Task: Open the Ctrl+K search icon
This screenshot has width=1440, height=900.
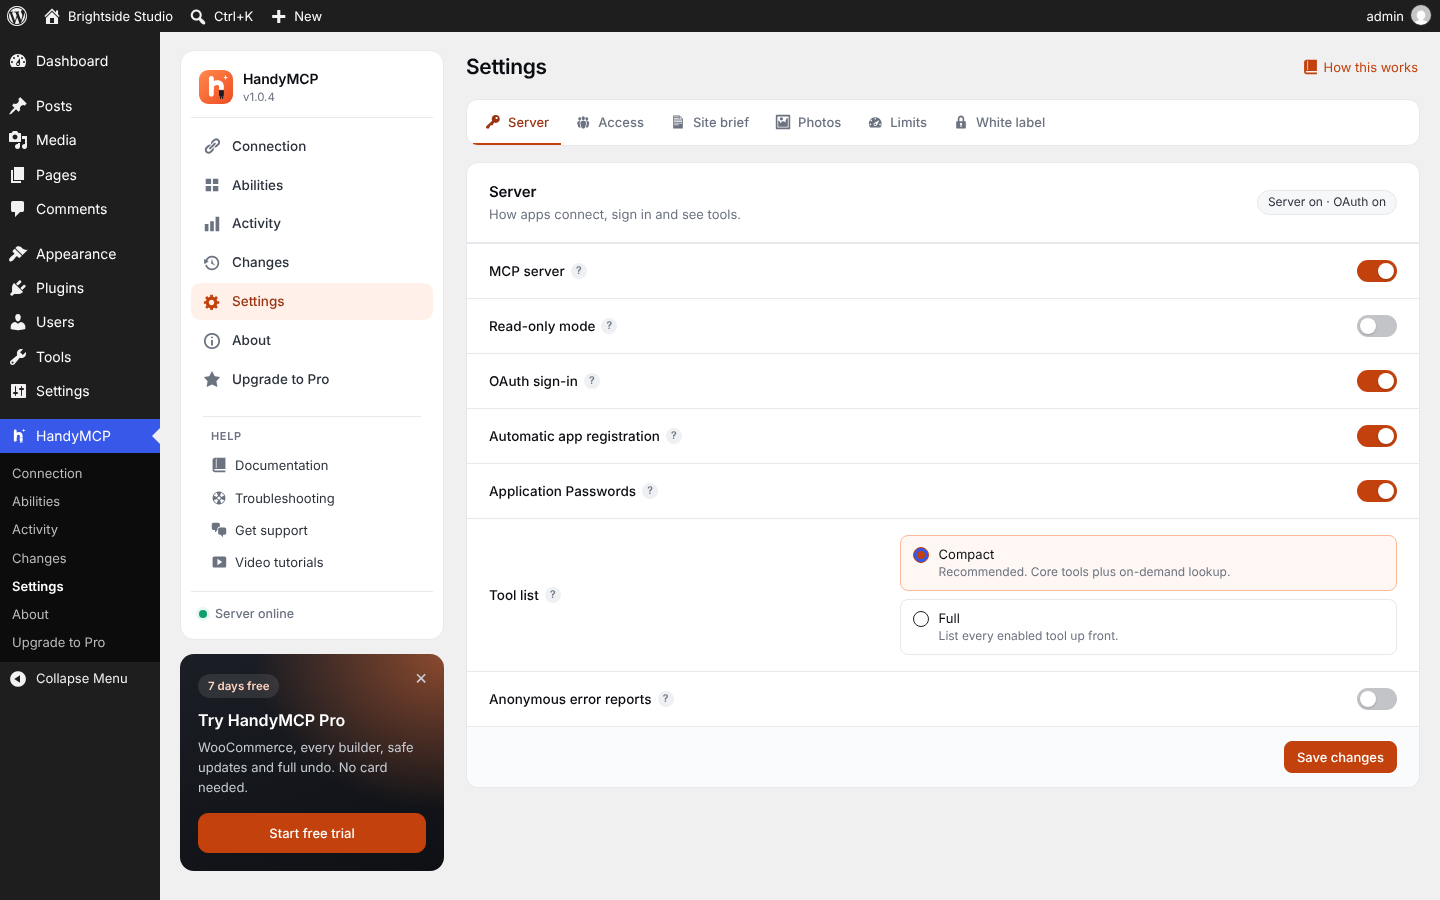Action: coord(198,16)
